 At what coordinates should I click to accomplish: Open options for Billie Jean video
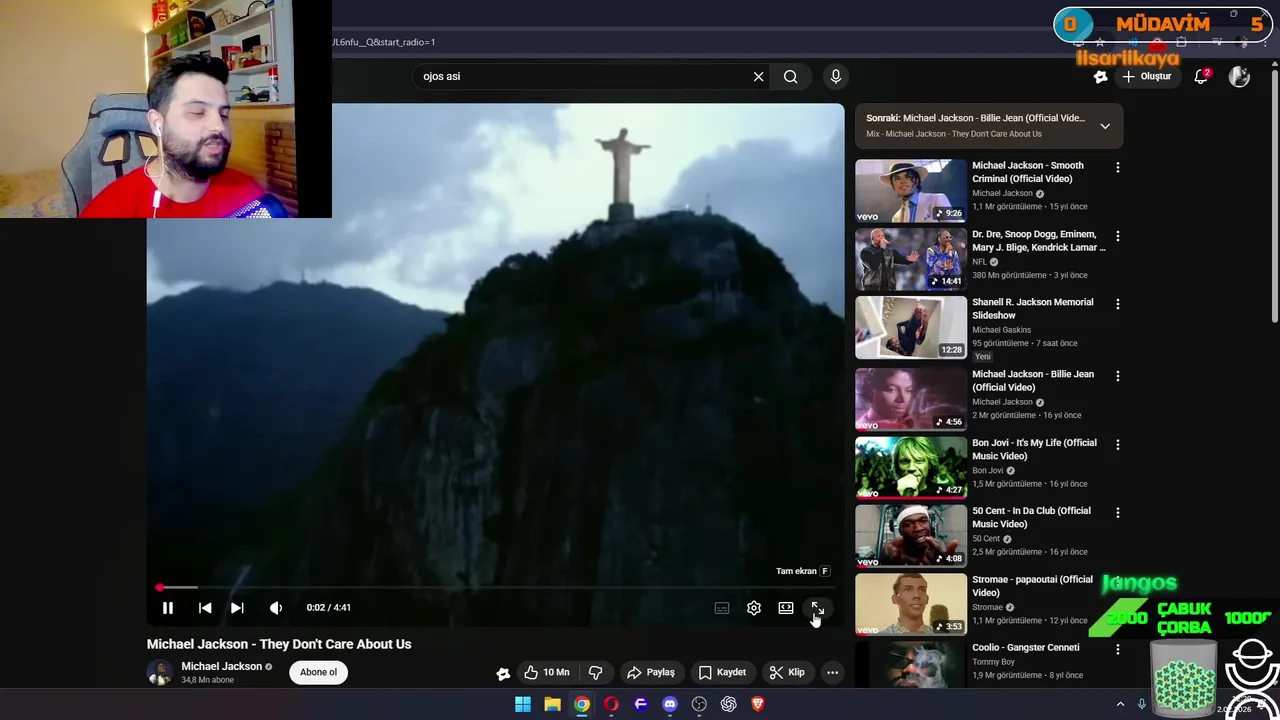pos(1118,376)
